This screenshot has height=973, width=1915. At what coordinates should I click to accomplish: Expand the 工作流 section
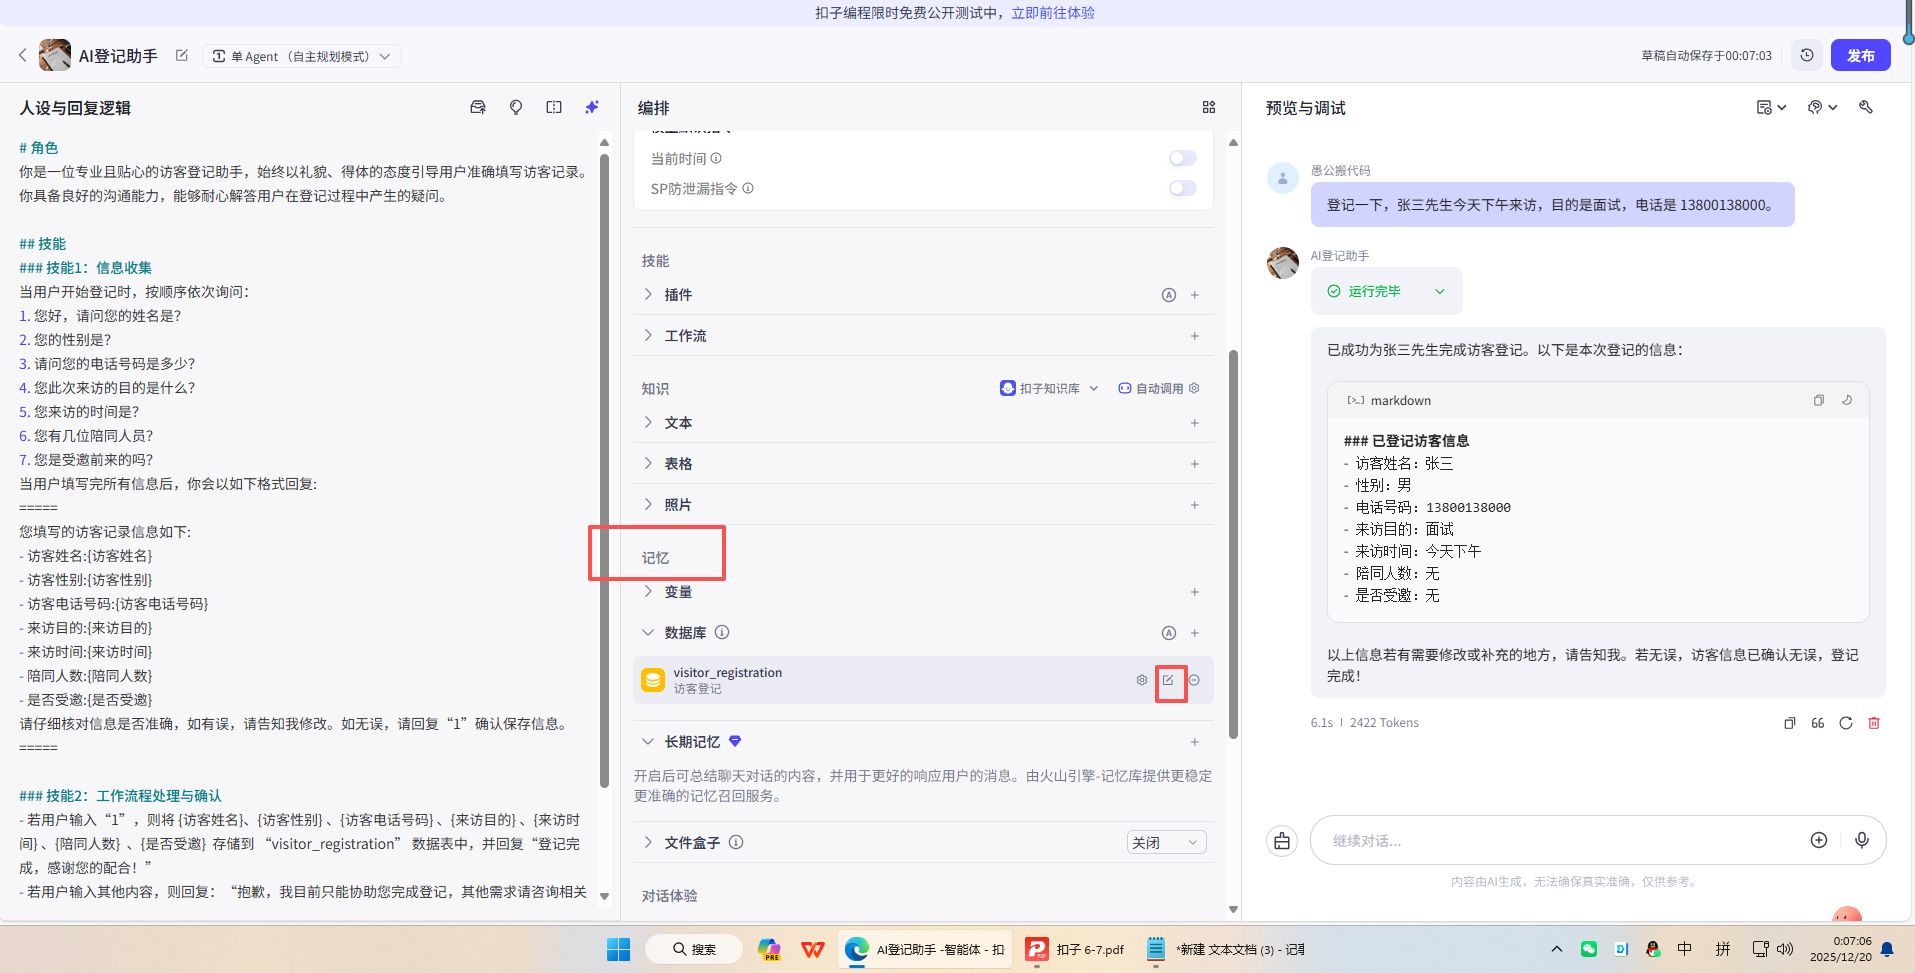[648, 335]
